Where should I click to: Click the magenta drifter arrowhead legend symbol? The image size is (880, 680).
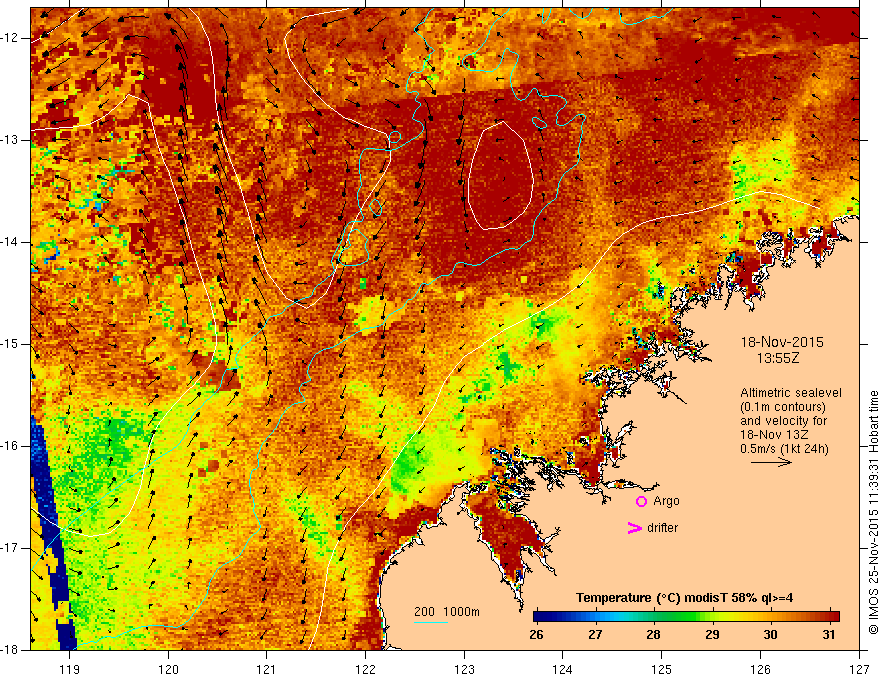coord(634,528)
